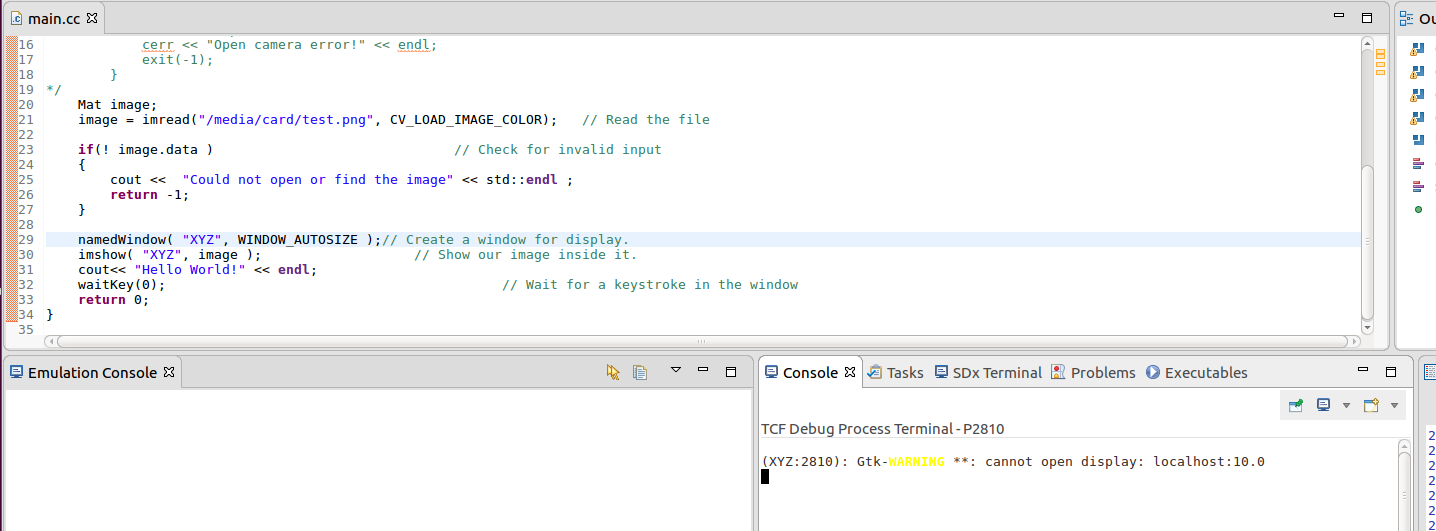The height and width of the screenshot is (531, 1436).
Task: Click the Open Console icon
Action: click(1371, 405)
